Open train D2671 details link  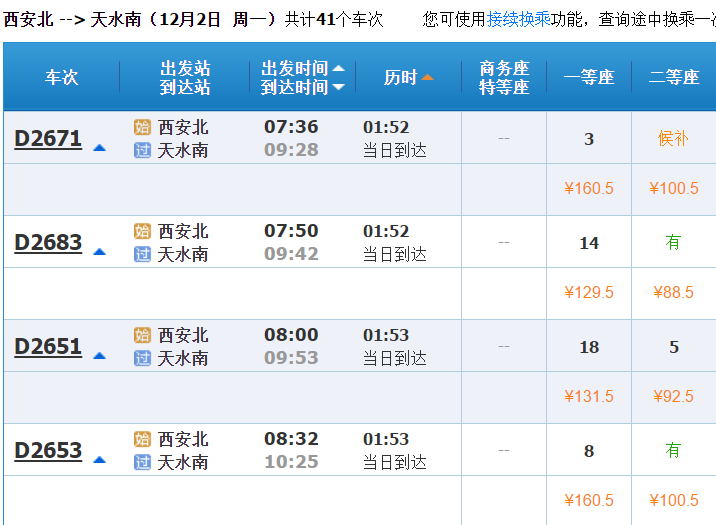[x=48, y=138]
